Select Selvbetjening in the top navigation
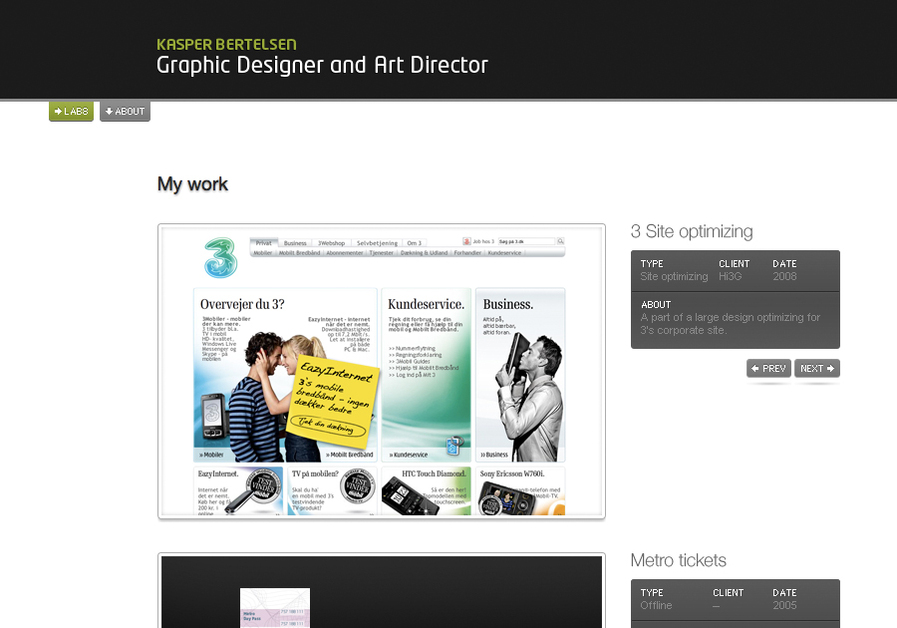This screenshot has width=897, height=628. tap(375, 241)
